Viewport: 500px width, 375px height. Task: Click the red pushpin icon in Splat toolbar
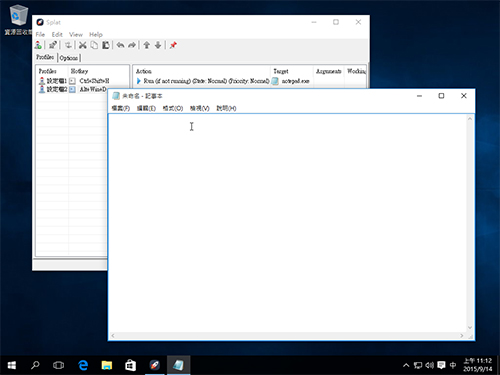(173, 45)
